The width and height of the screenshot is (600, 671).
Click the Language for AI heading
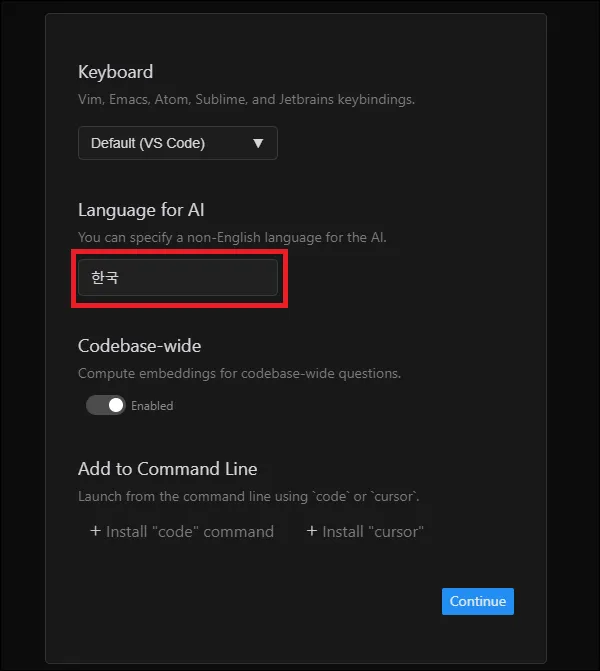pos(141,210)
